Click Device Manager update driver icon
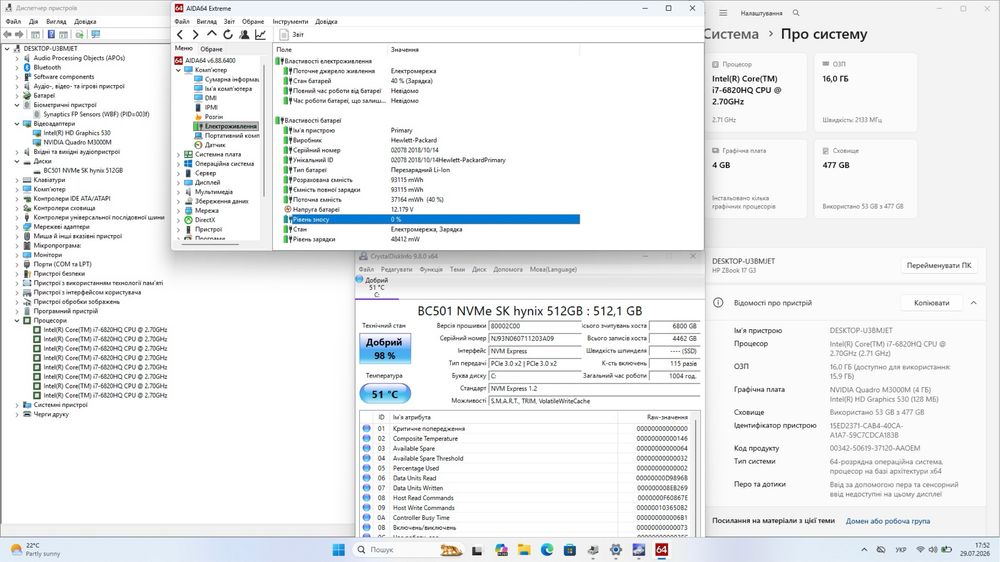This screenshot has width=1000, height=562. point(79,34)
